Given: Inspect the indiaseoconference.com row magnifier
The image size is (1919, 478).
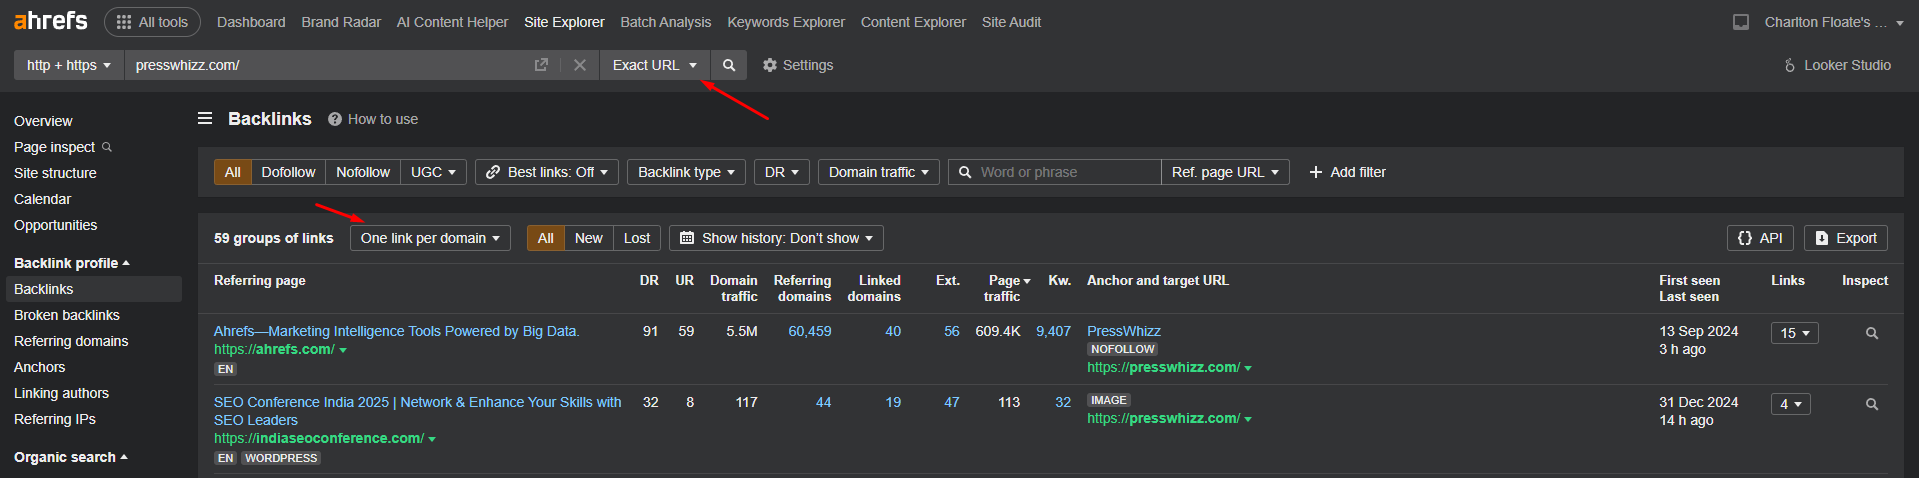Looking at the screenshot, I should tap(1872, 405).
